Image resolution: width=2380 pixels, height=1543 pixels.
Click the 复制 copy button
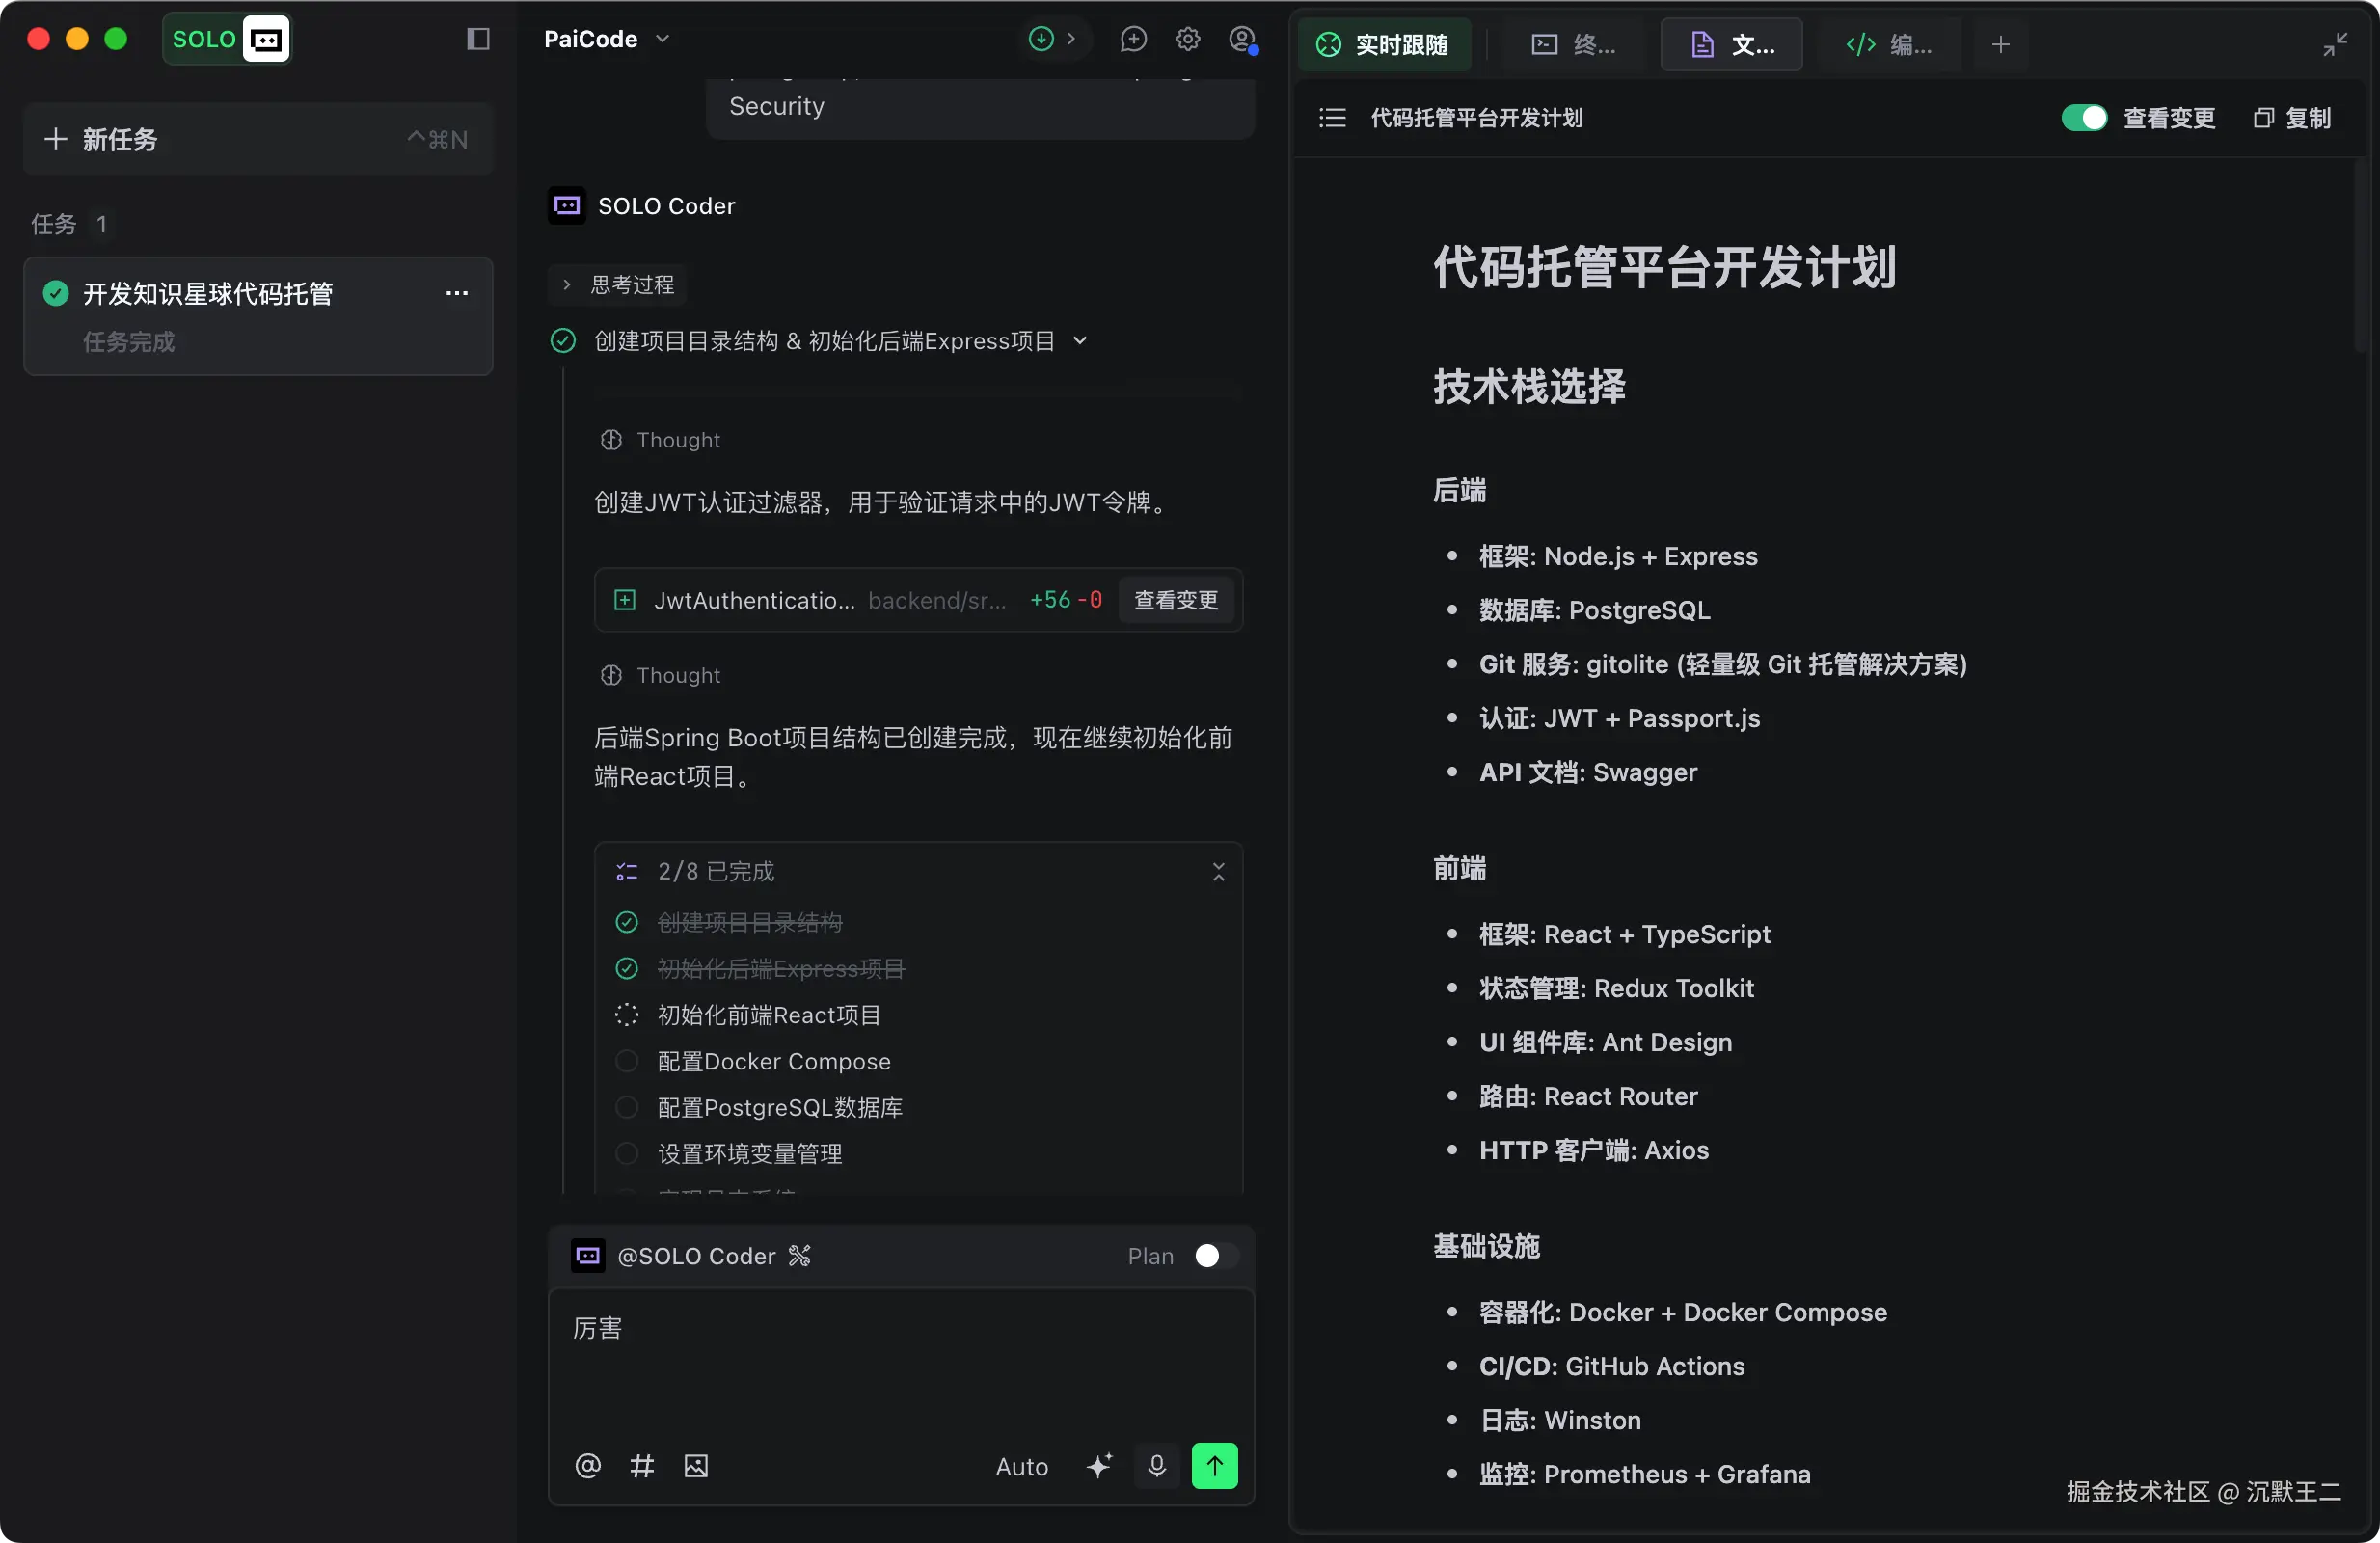2293,118
